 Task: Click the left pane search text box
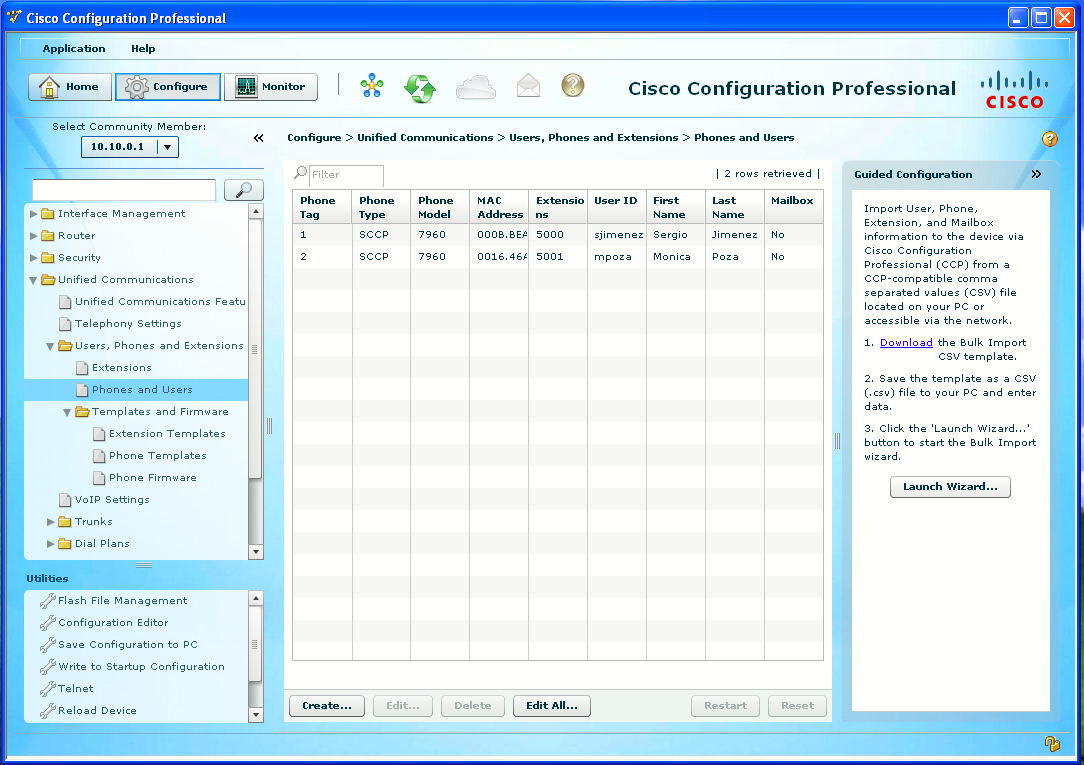click(124, 190)
